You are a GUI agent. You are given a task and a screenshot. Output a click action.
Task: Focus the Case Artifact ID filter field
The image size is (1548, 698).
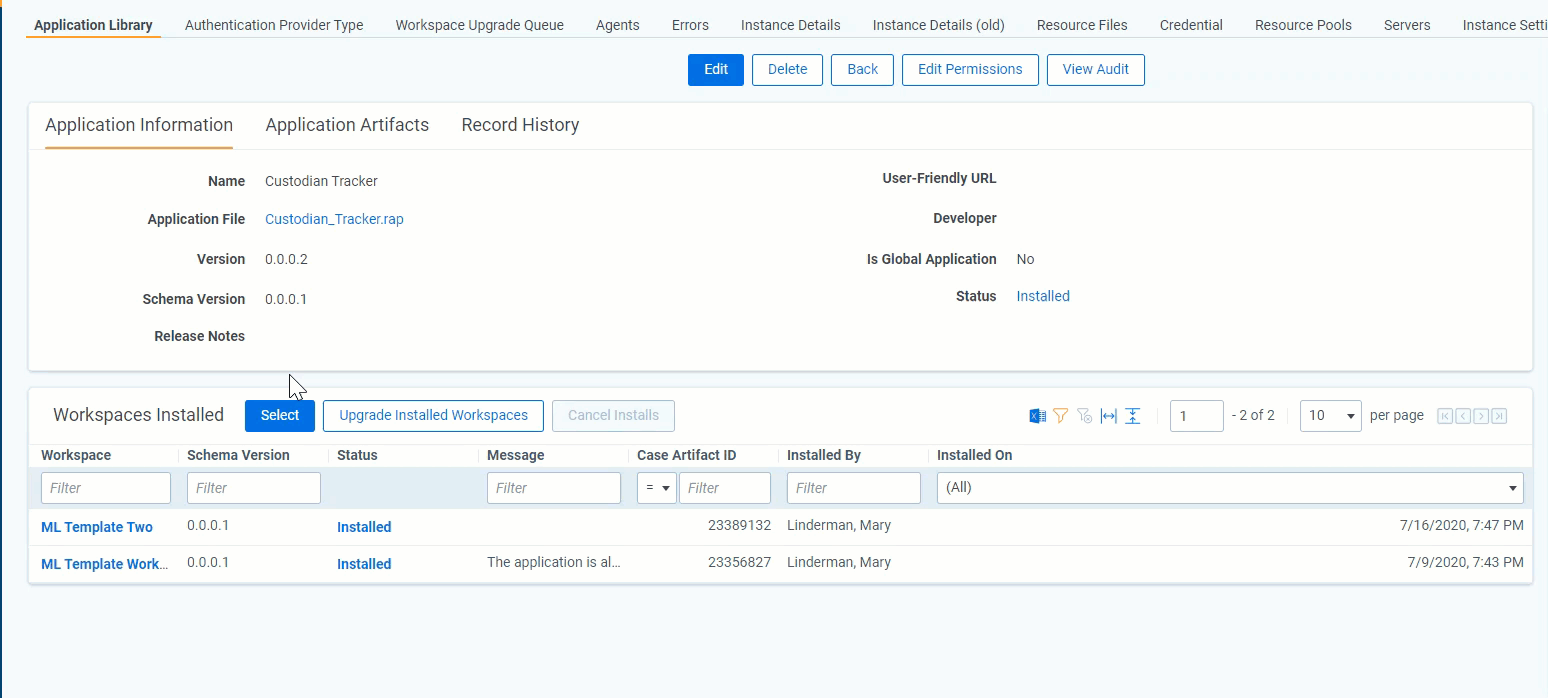coord(725,488)
